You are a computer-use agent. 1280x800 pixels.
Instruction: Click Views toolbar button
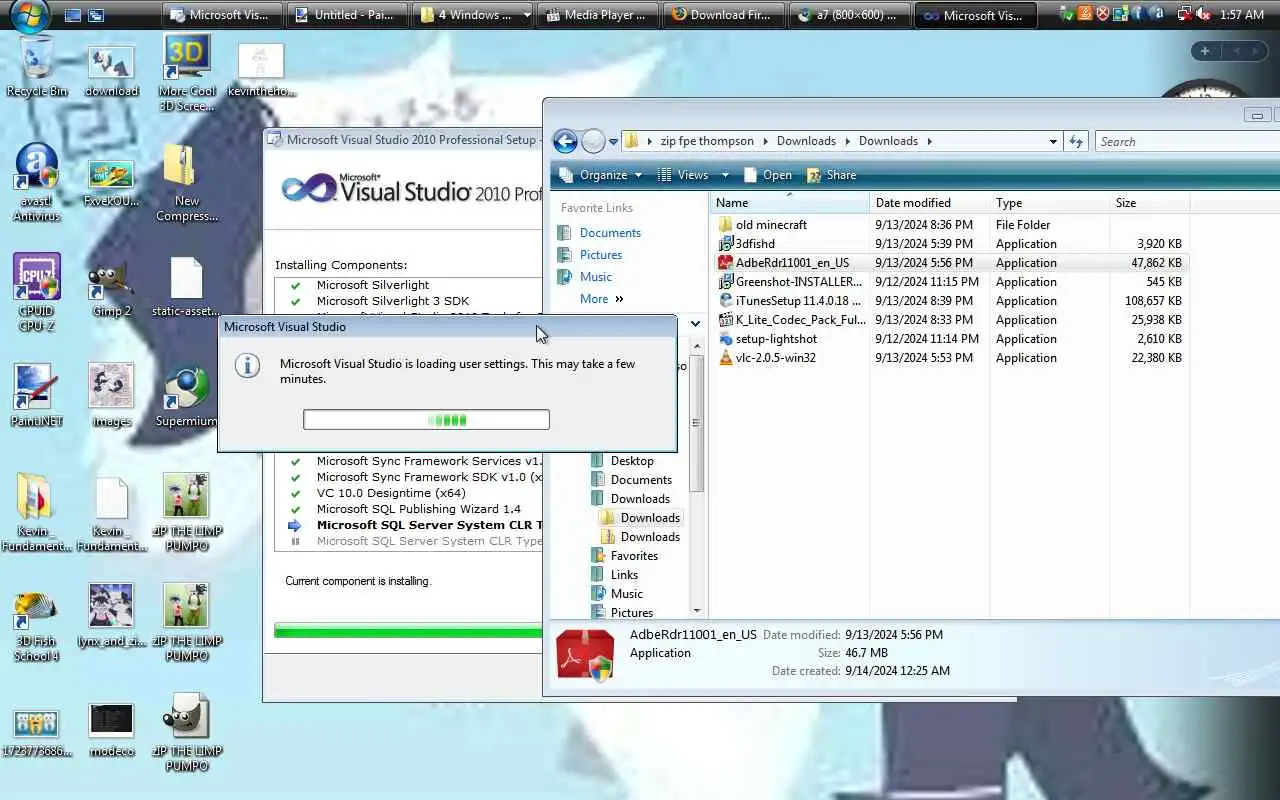(683, 175)
